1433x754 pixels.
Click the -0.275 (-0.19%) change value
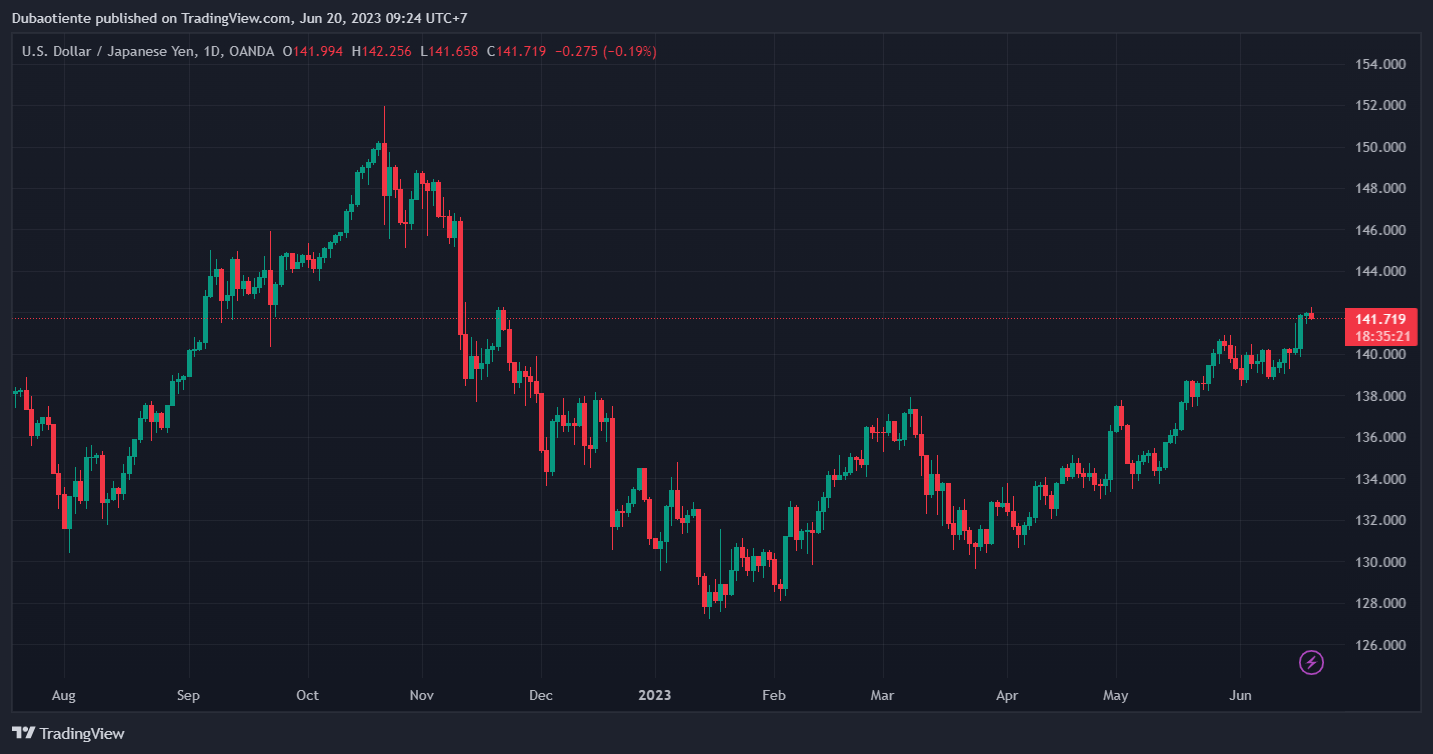(x=605, y=51)
